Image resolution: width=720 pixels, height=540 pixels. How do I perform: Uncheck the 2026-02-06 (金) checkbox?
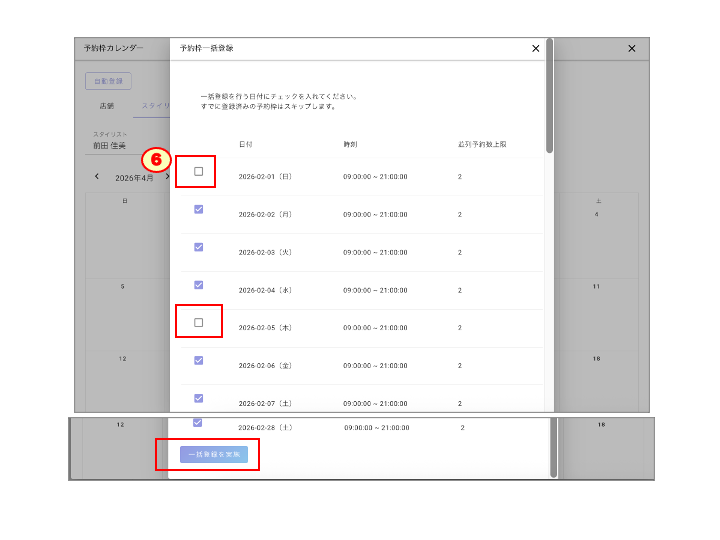(198, 360)
